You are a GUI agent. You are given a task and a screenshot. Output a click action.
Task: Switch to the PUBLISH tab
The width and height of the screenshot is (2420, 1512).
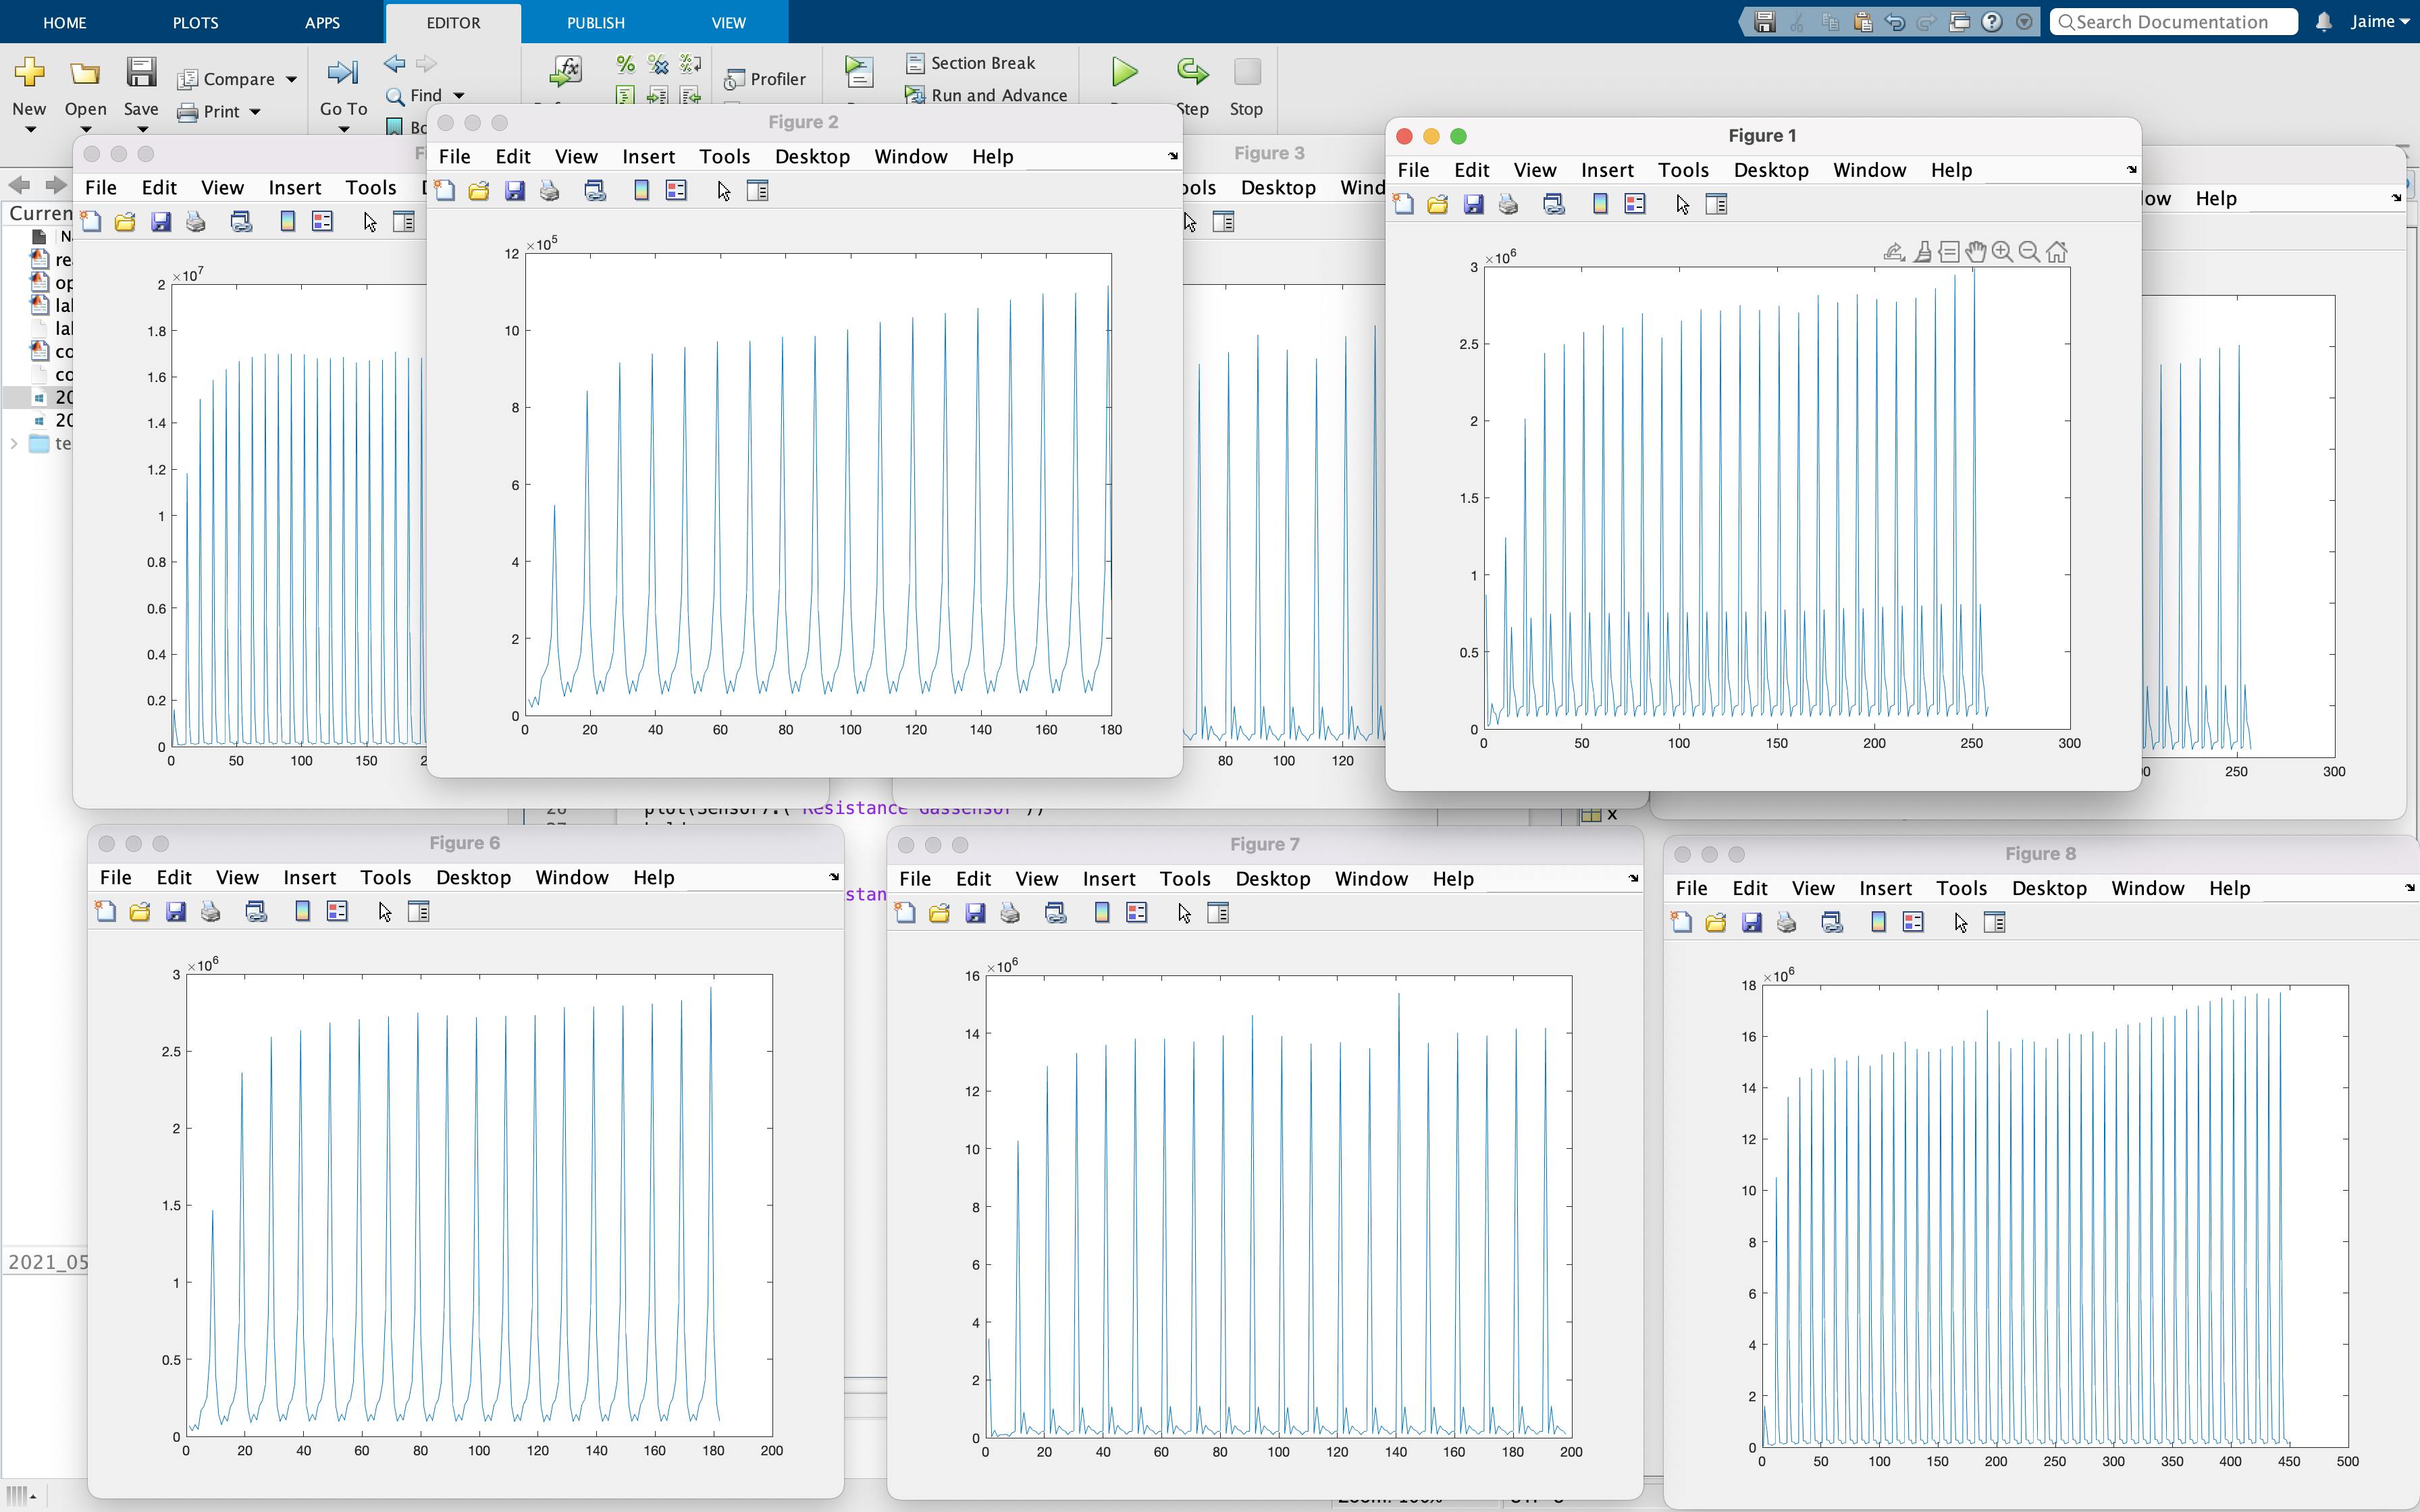point(594,22)
